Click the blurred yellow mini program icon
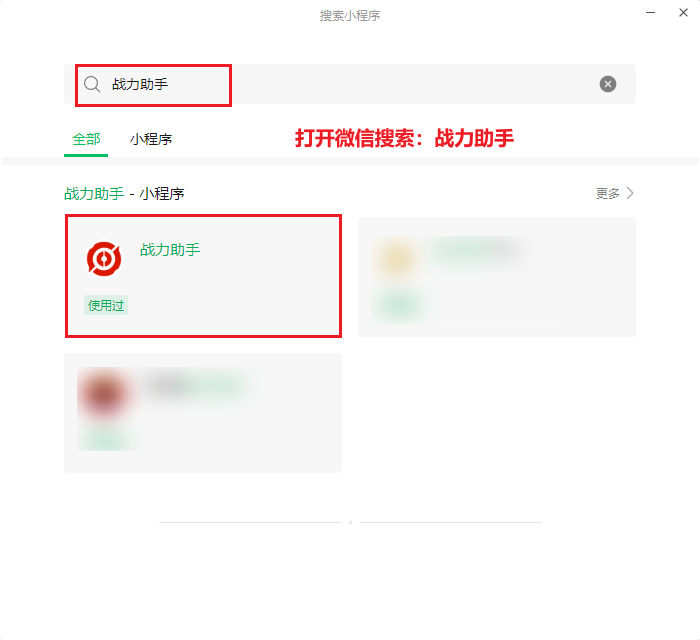Image resolution: width=700 pixels, height=640 pixels. tap(397, 259)
